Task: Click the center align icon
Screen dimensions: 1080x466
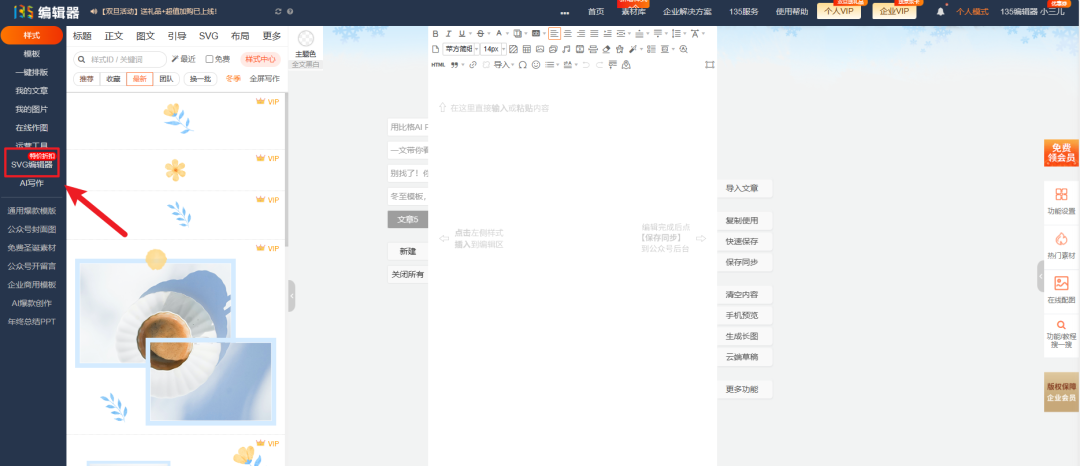Action: tap(568, 34)
